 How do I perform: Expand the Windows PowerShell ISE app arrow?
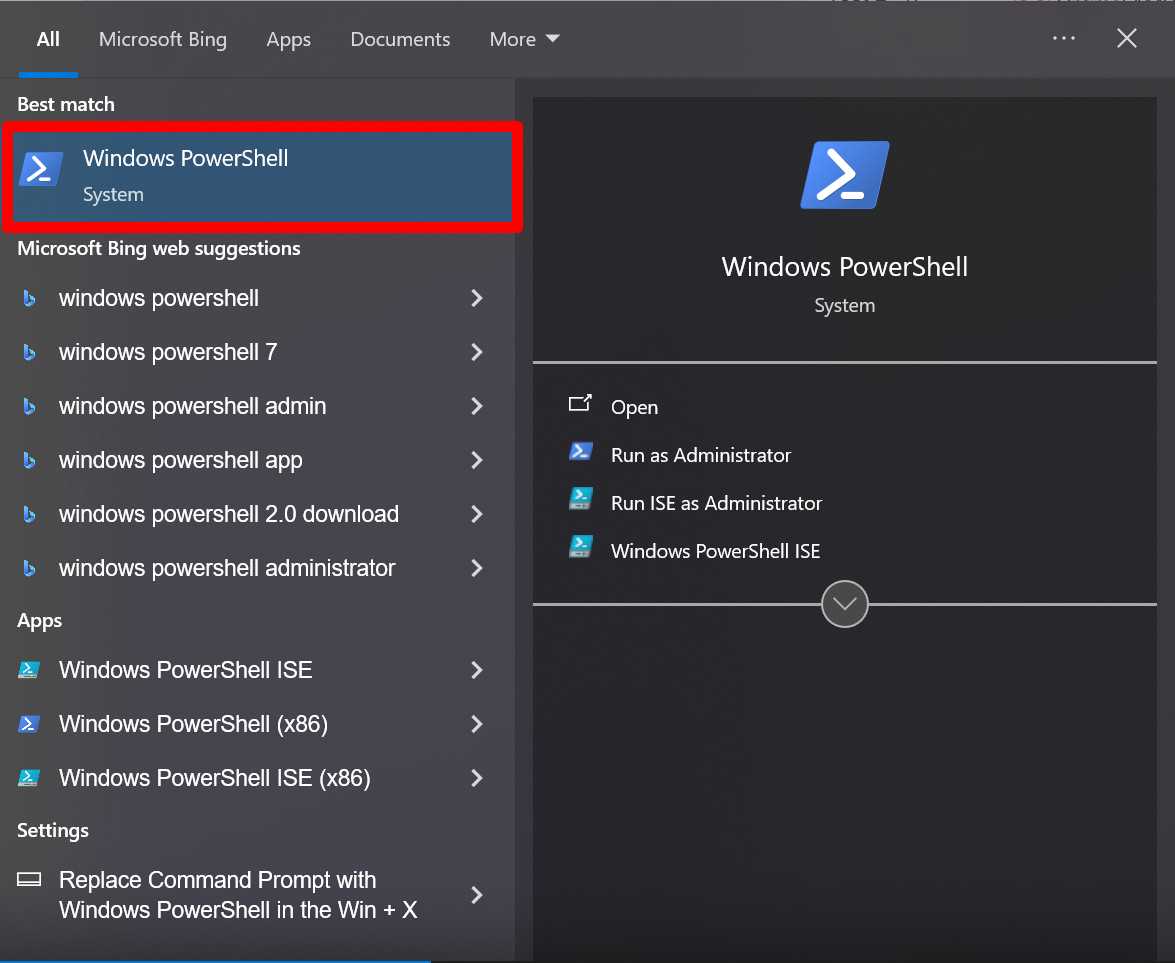pyautogui.click(x=477, y=670)
